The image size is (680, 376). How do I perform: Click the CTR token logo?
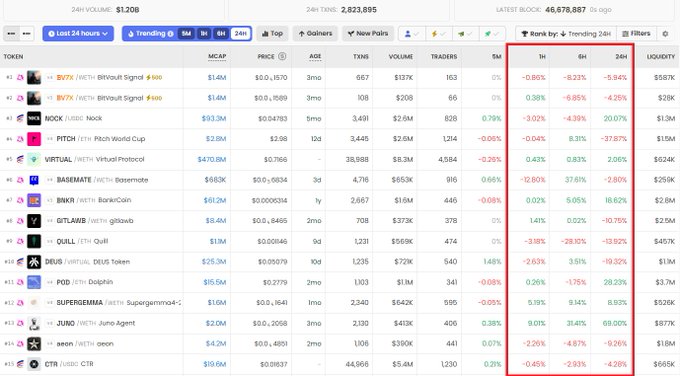pos(34,364)
